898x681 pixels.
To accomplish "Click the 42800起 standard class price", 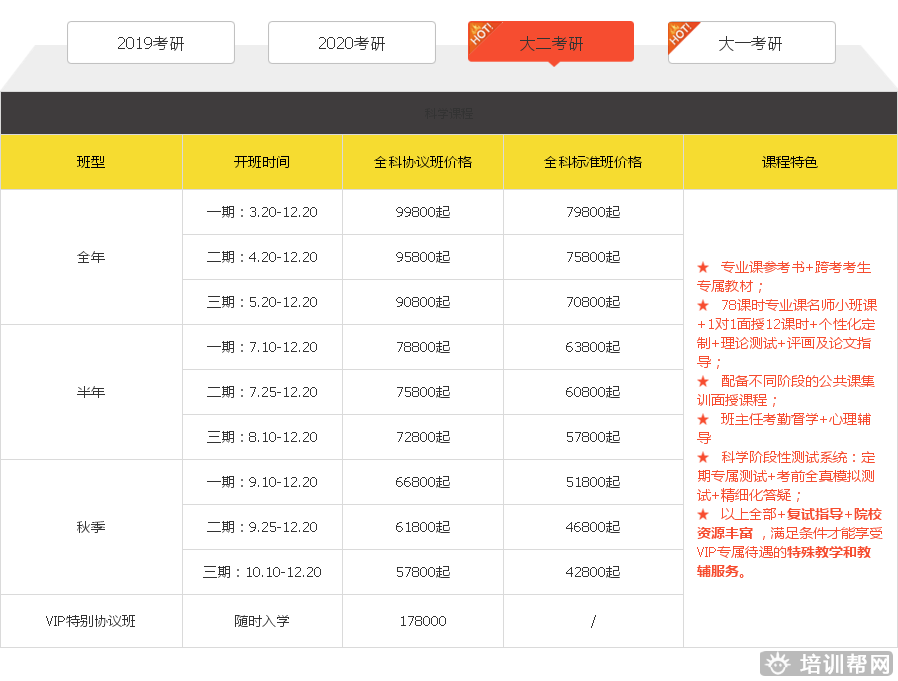I will pyautogui.click(x=592, y=572).
